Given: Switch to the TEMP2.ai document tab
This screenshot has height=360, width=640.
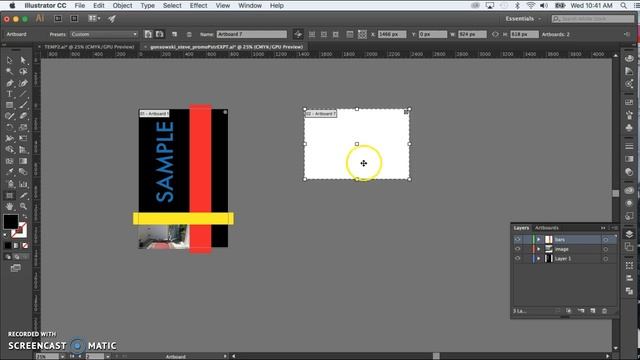Looking at the screenshot, I should [89, 47].
